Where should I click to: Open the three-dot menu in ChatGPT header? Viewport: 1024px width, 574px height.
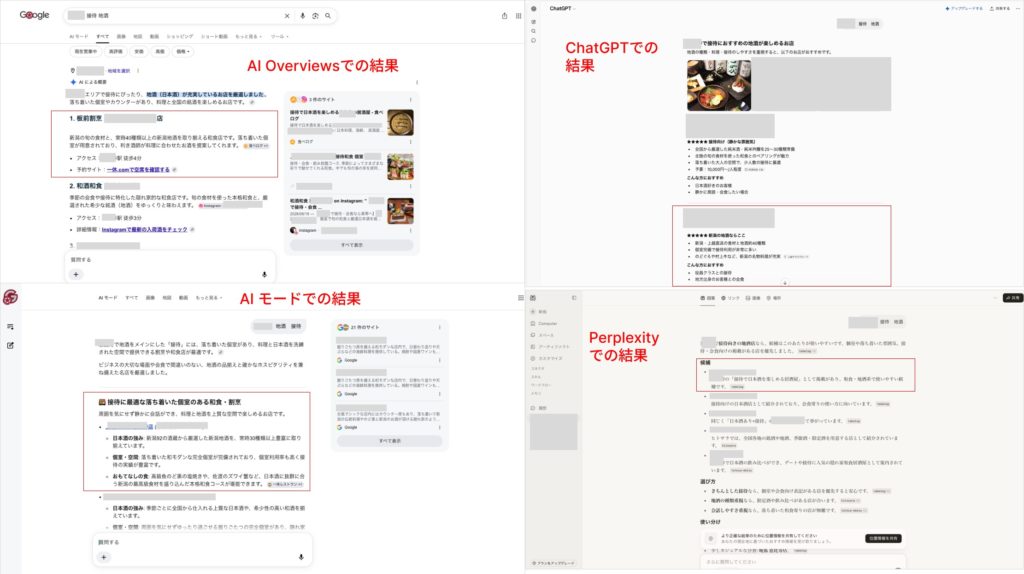(1017, 8)
